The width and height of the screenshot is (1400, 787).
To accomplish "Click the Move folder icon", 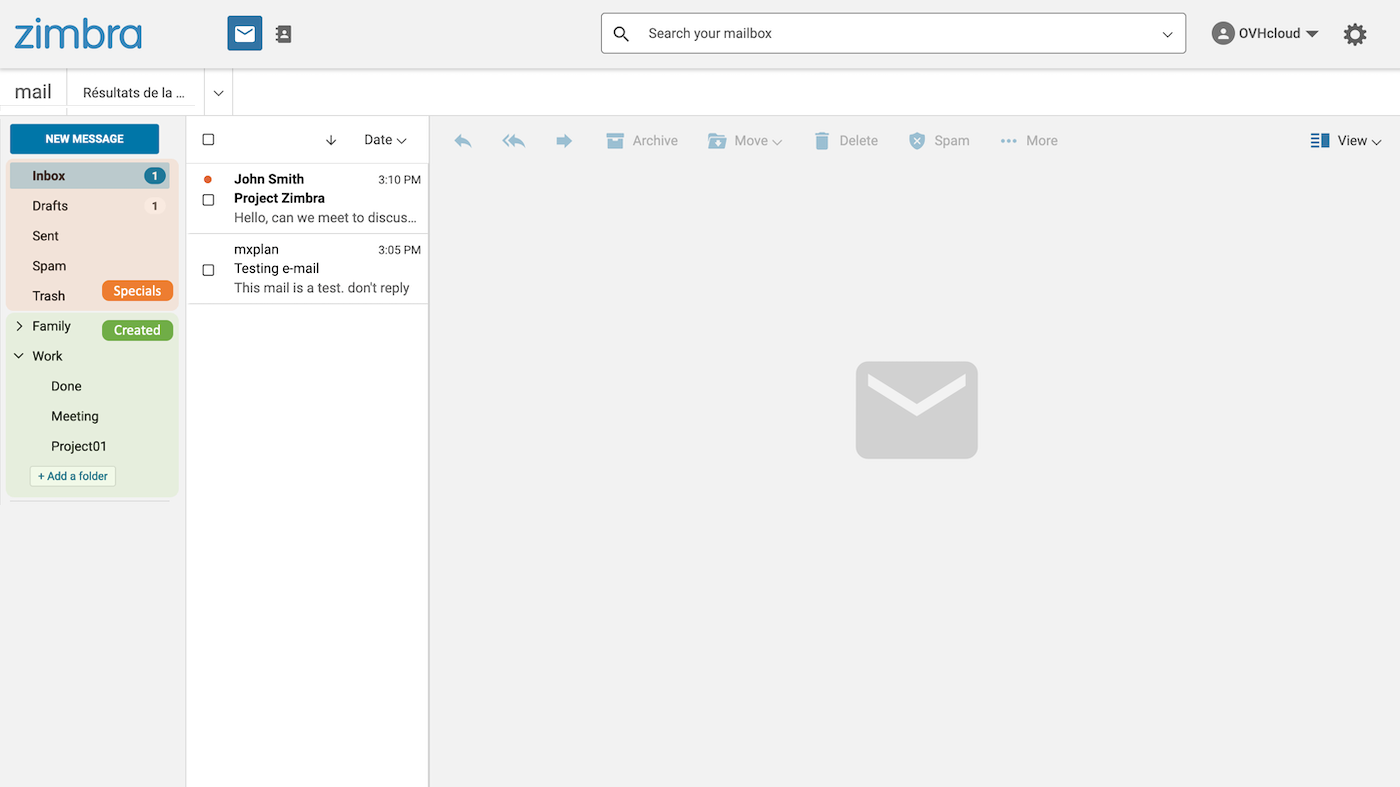I will [717, 141].
